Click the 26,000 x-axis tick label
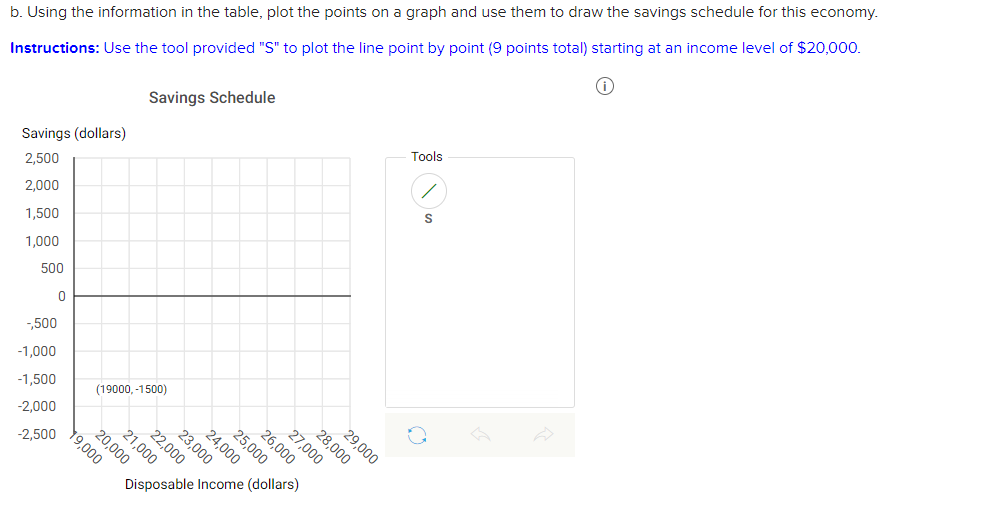982x505 pixels. [277, 448]
